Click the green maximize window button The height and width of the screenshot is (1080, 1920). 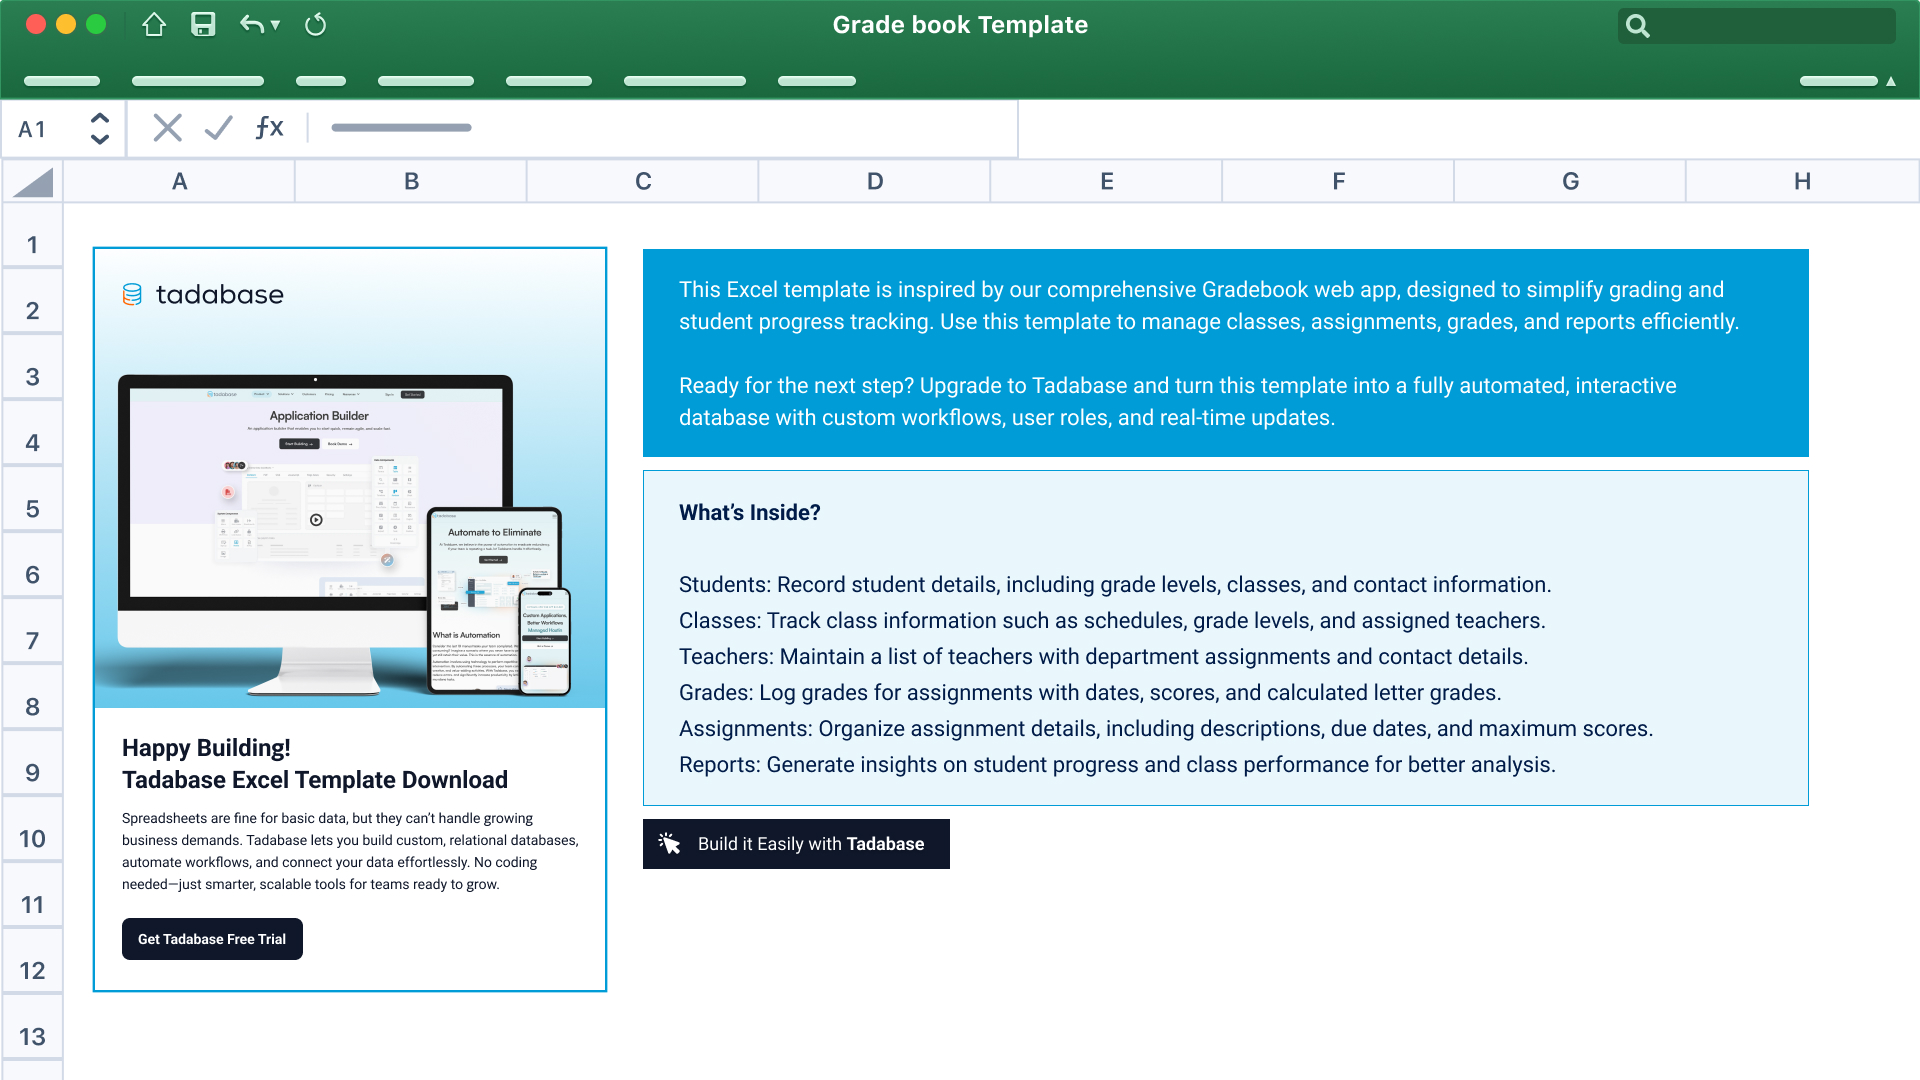pos(96,25)
